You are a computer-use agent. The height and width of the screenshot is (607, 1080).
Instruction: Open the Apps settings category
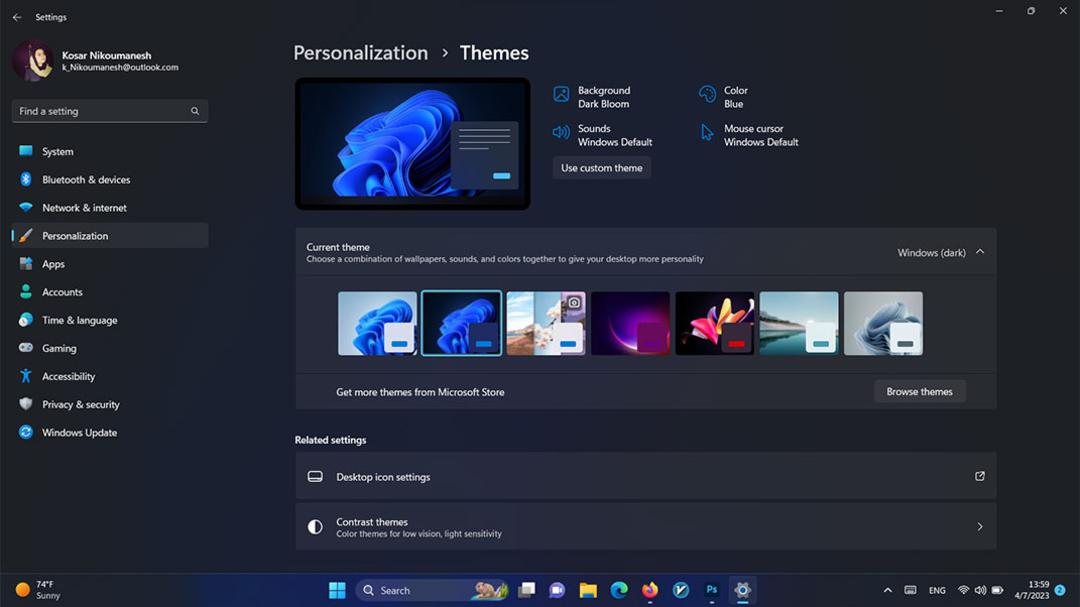tap(110, 264)
